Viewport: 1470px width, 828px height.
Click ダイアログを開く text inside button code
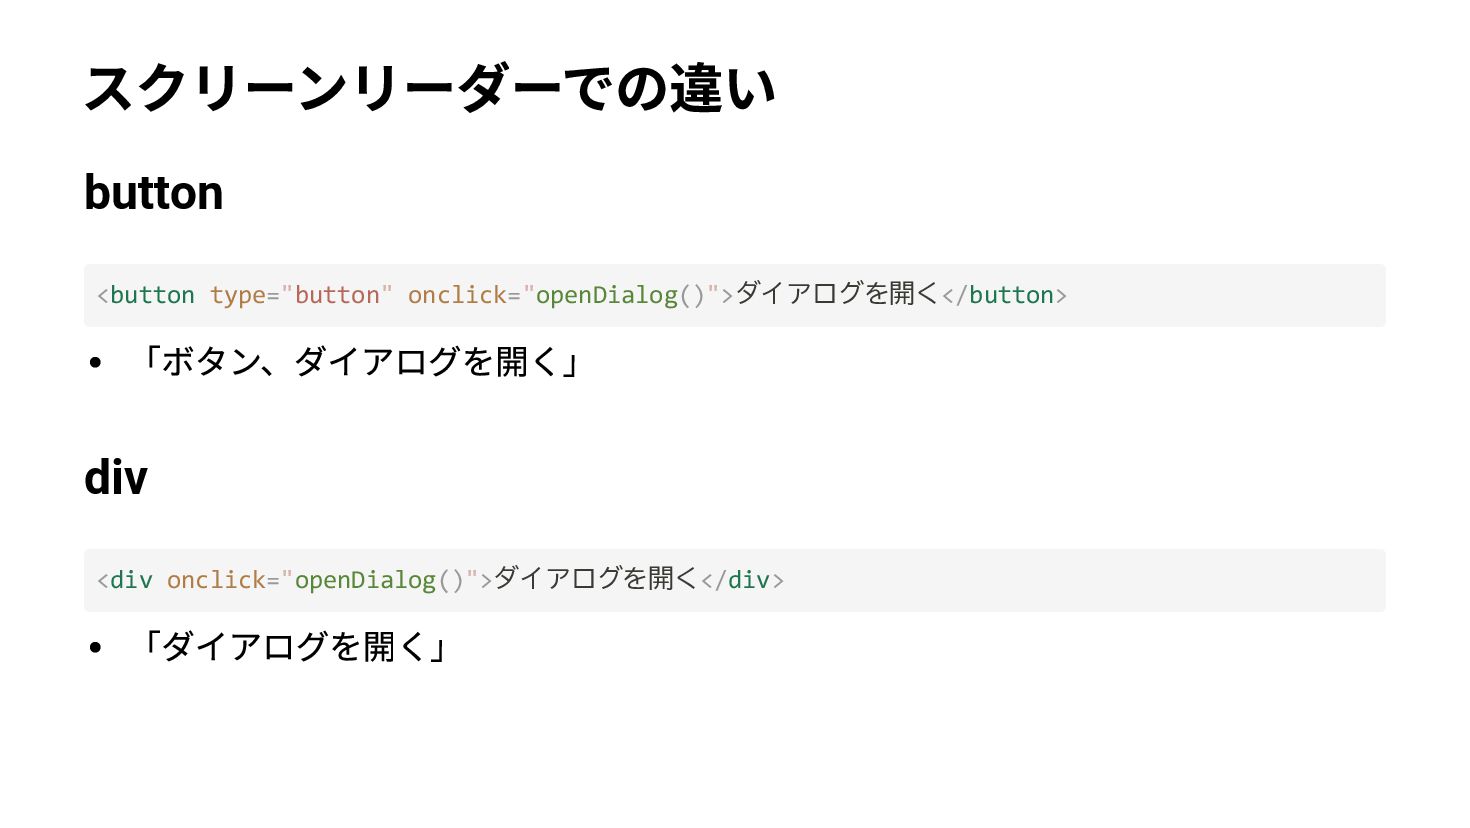click(837, 294)
